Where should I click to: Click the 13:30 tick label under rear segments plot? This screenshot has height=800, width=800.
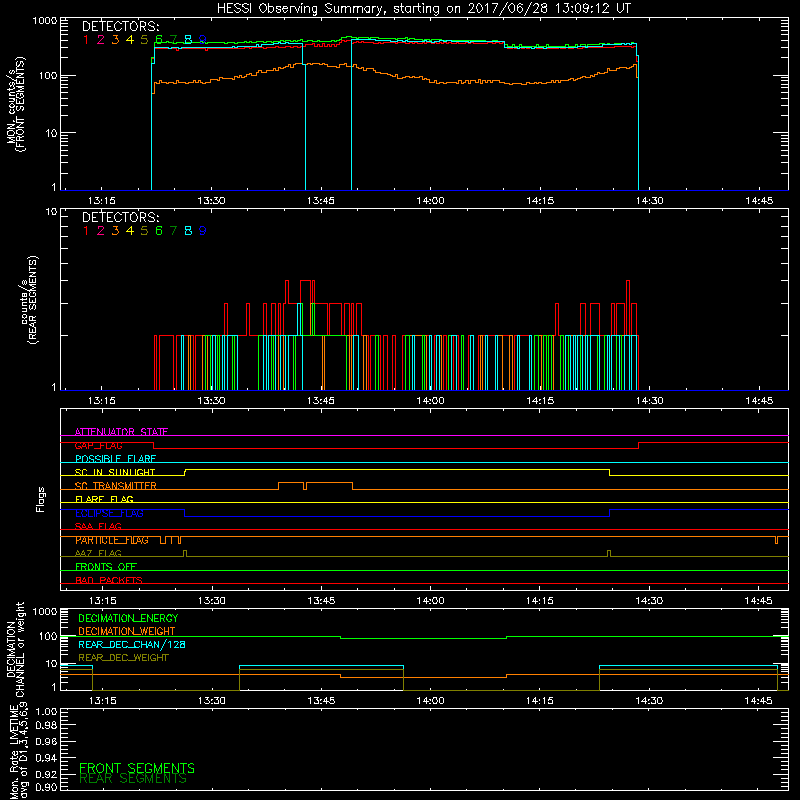pyautogui.click(x=211, y=401)
